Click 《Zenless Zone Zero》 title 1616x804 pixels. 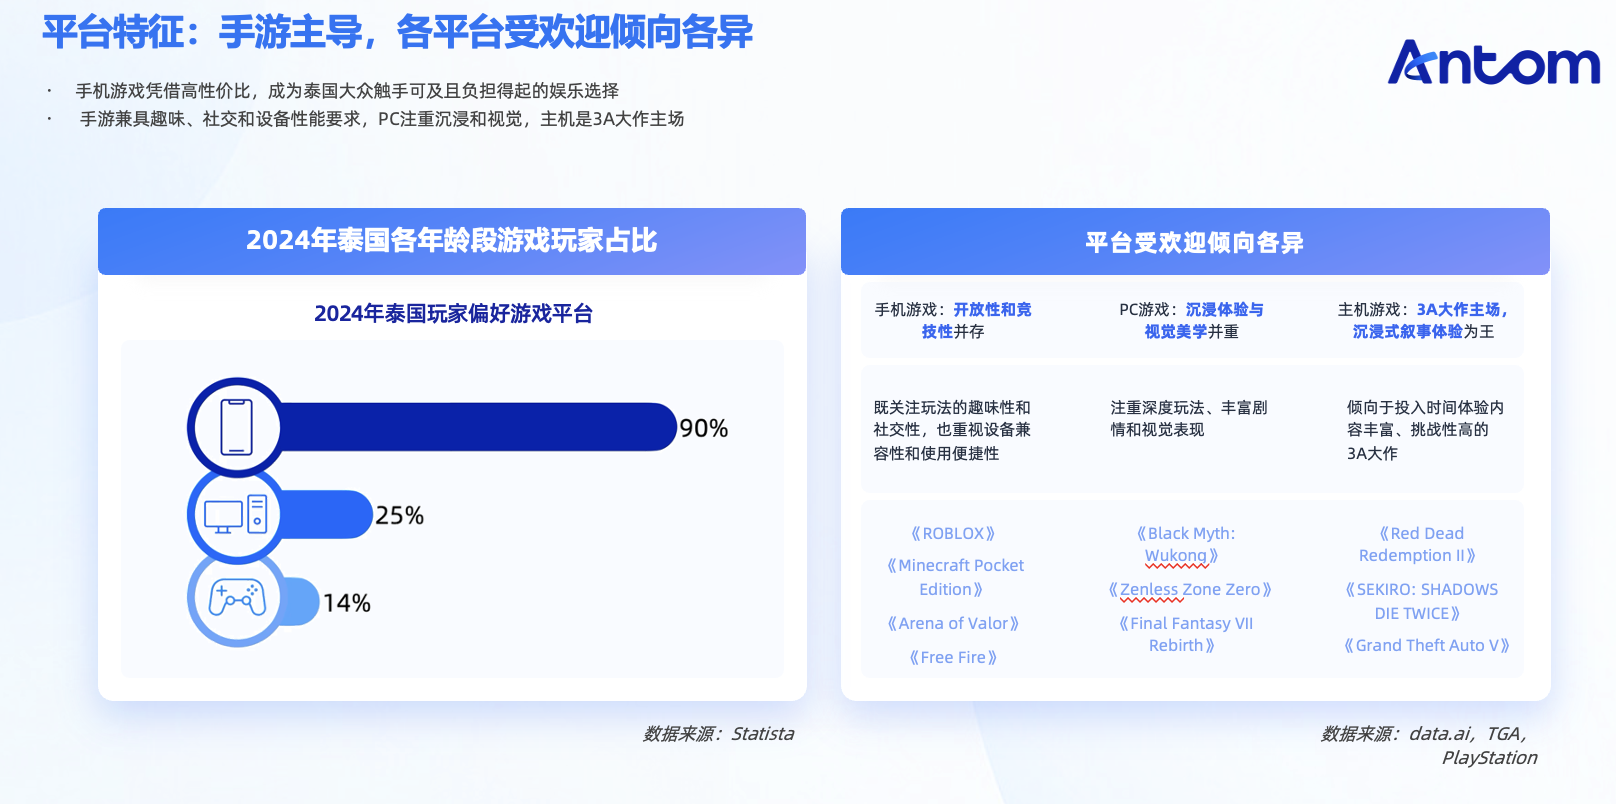click(1190, 589)
